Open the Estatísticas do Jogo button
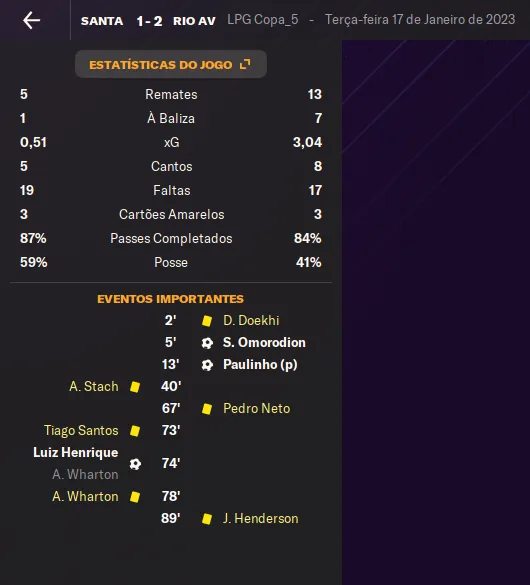 pos(171,64)
